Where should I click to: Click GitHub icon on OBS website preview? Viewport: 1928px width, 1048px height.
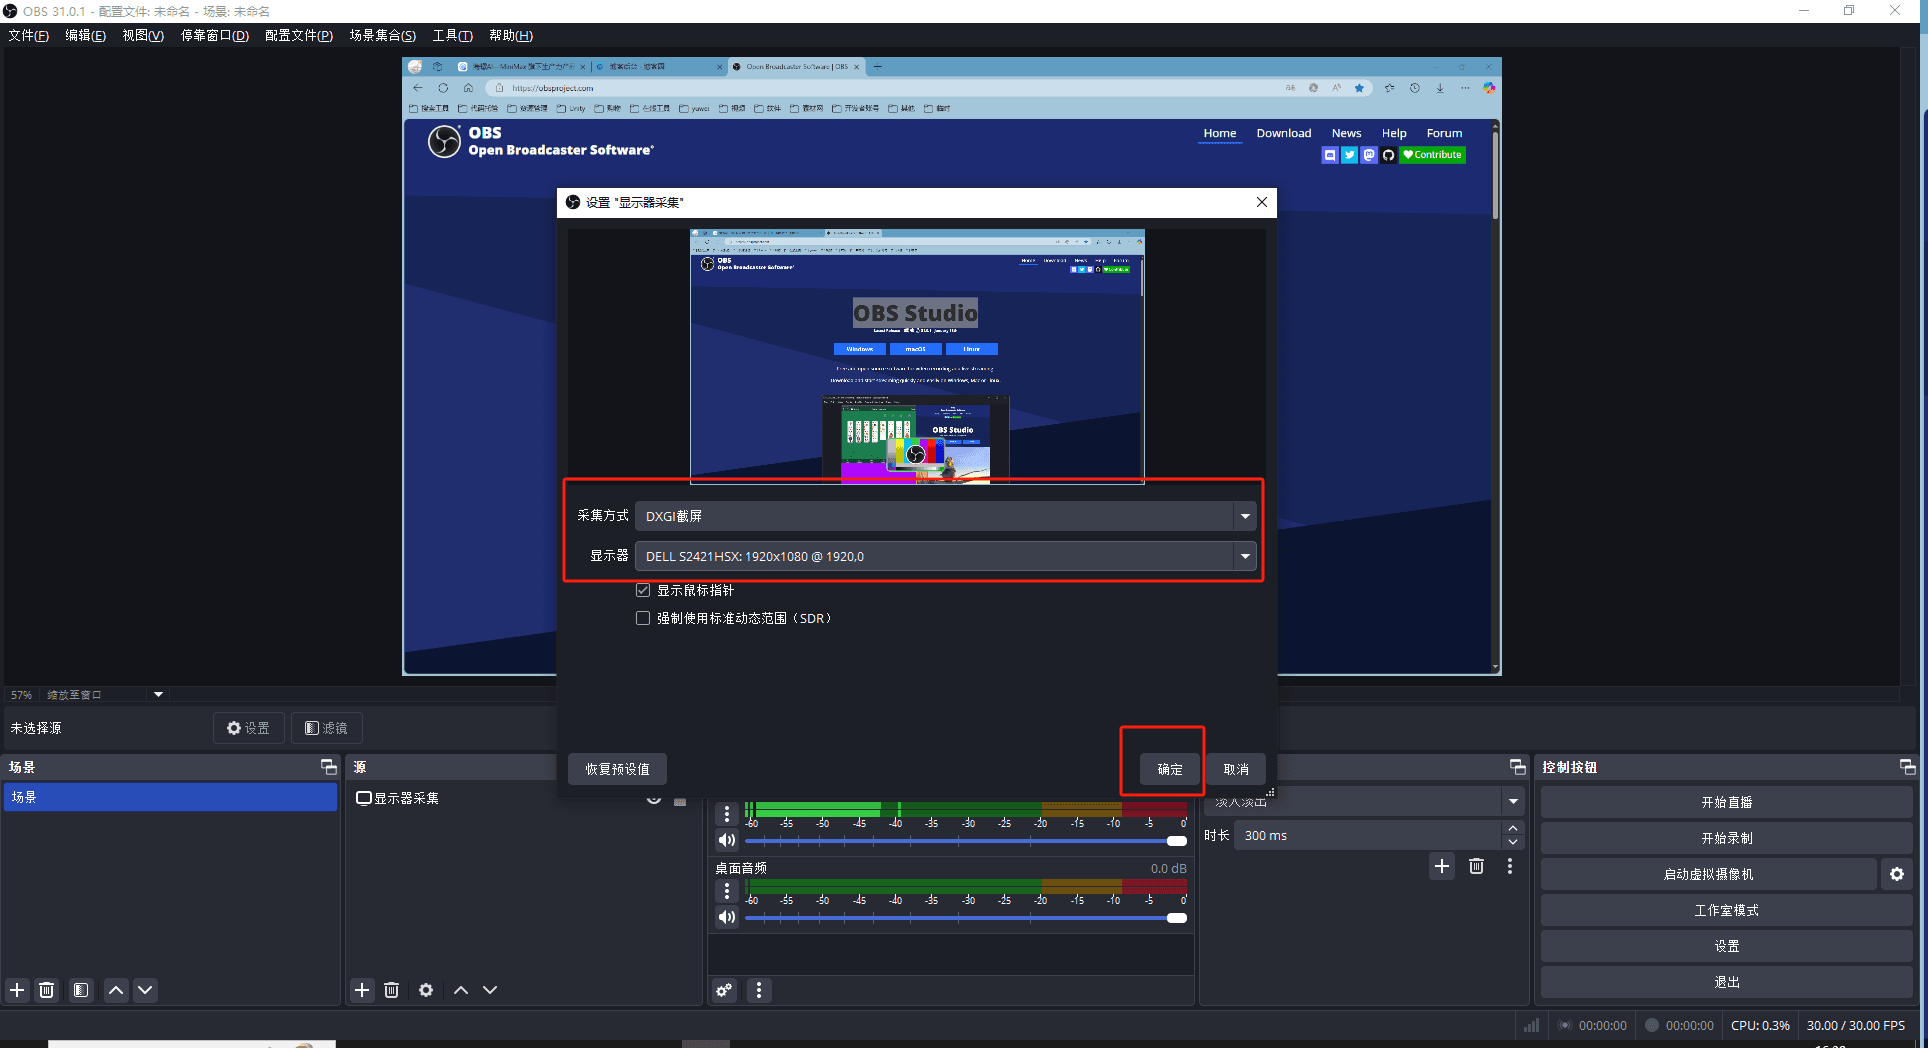click(x=1388, y=155)
